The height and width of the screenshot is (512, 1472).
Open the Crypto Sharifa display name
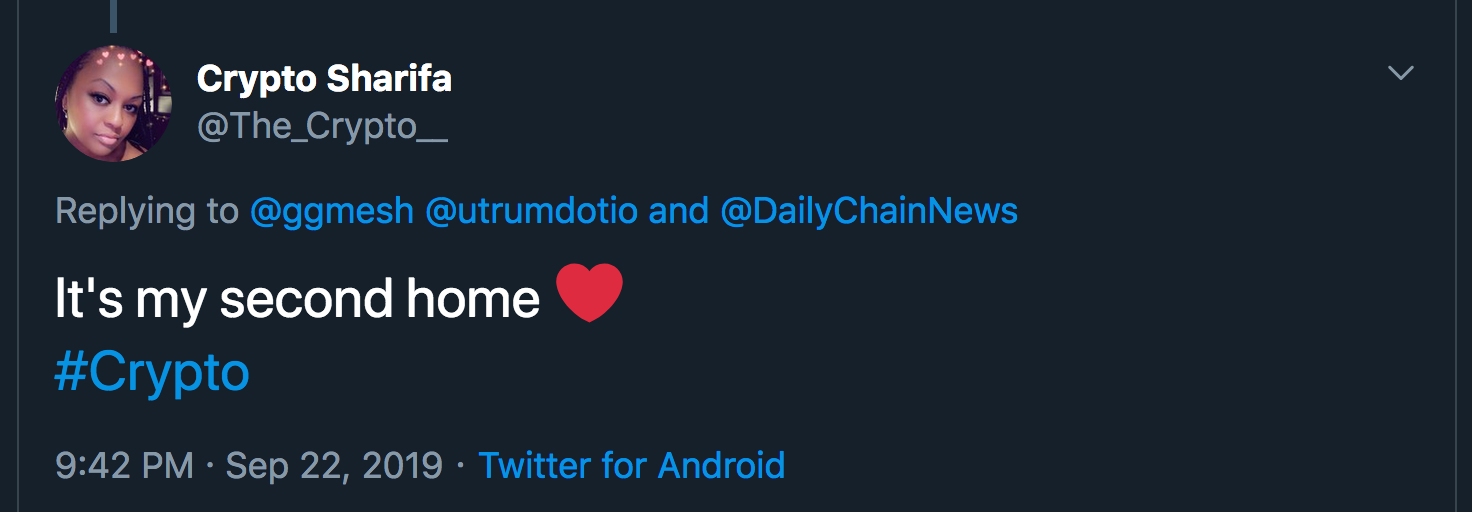(x=324, y=79)
